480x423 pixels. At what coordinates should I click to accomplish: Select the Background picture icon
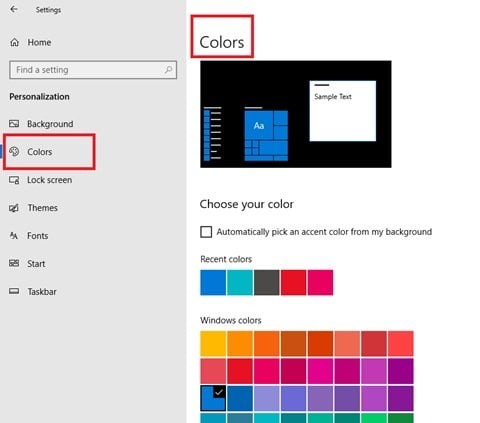coord(14,124)
